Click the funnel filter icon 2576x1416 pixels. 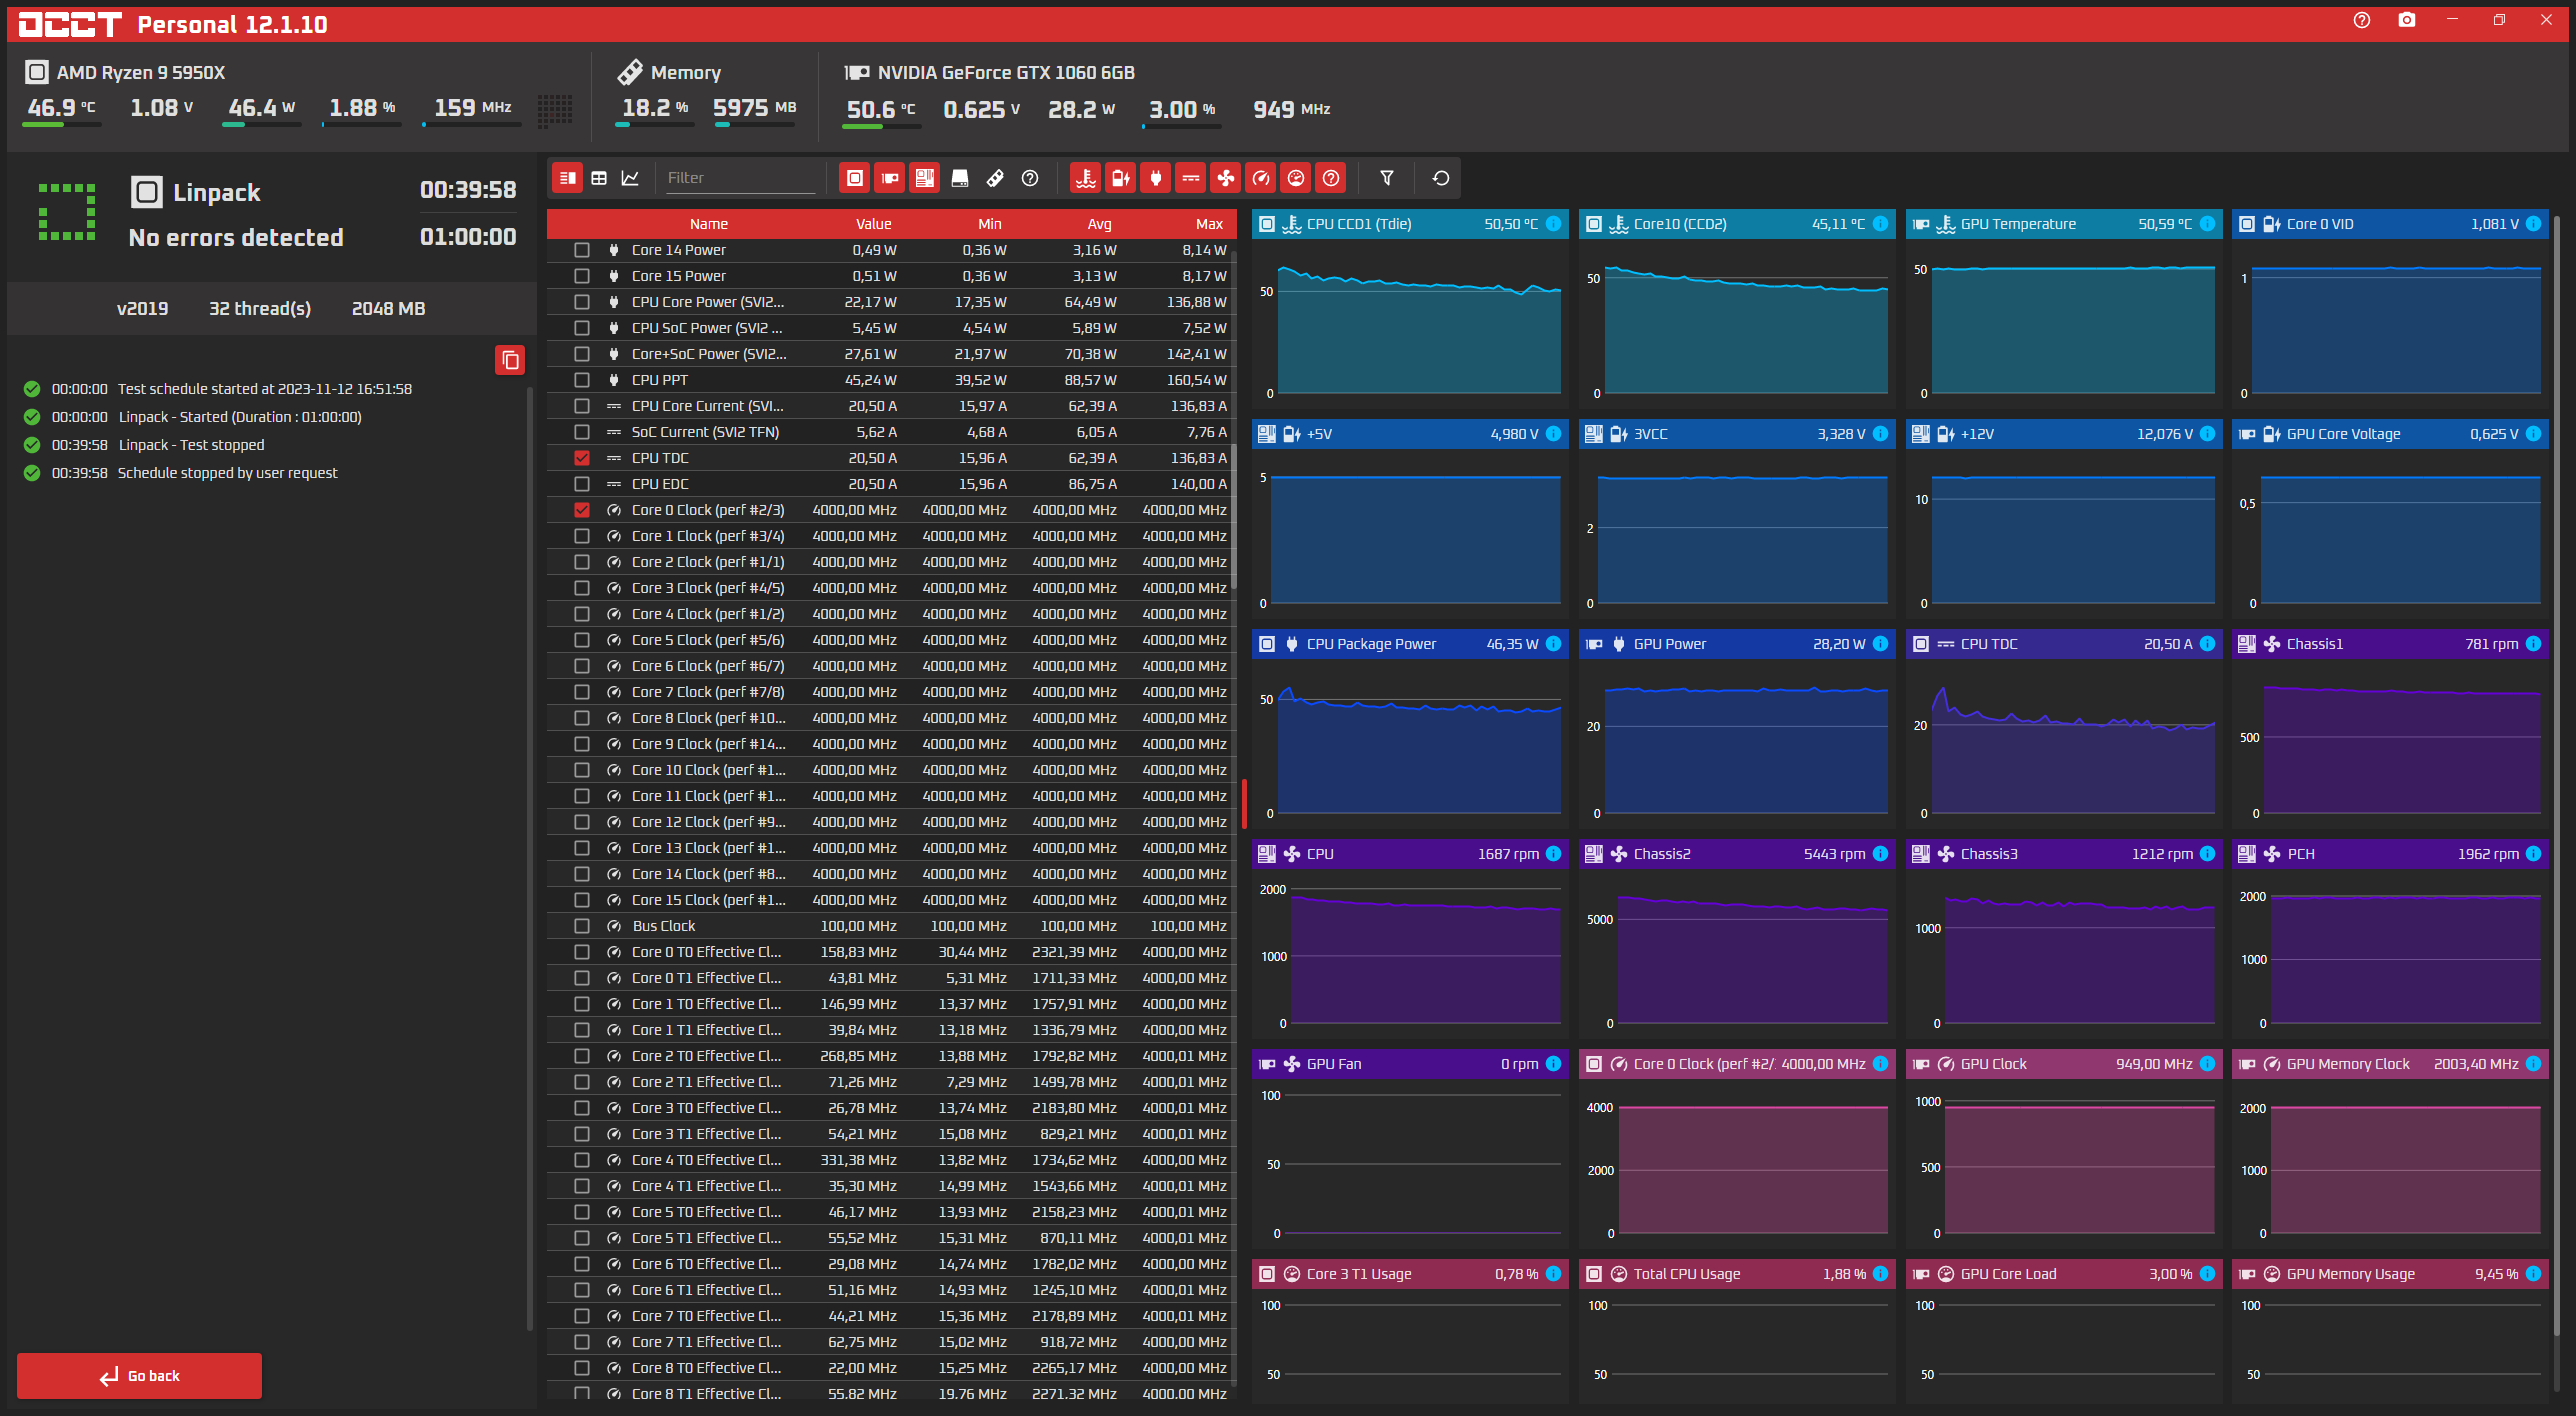[x=1387, y=178]
